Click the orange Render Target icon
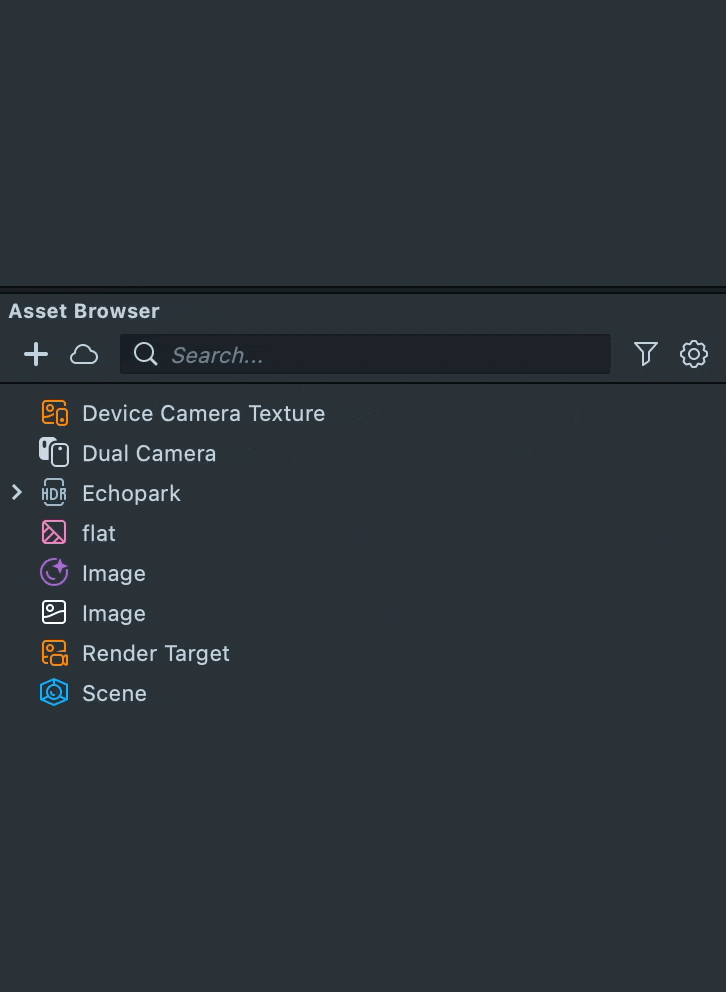This screenshot has width=726, height=992. (x=54, y=653)
